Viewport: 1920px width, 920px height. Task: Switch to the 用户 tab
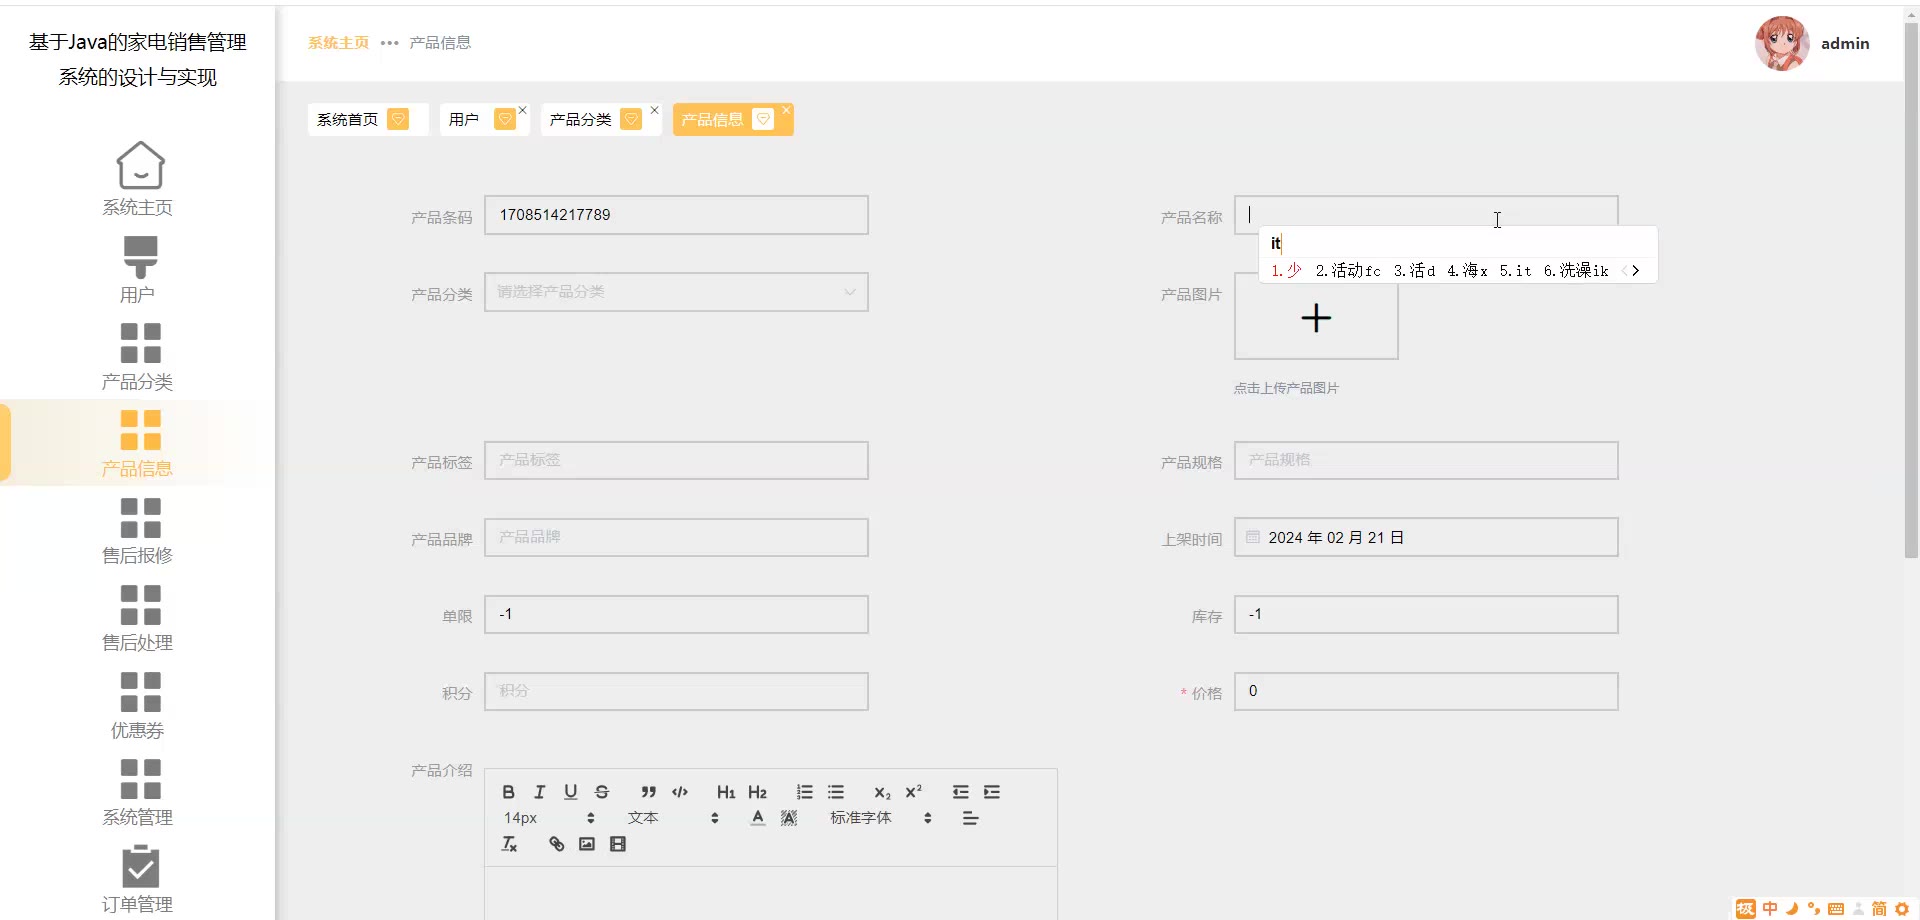(x=464, y=120)
